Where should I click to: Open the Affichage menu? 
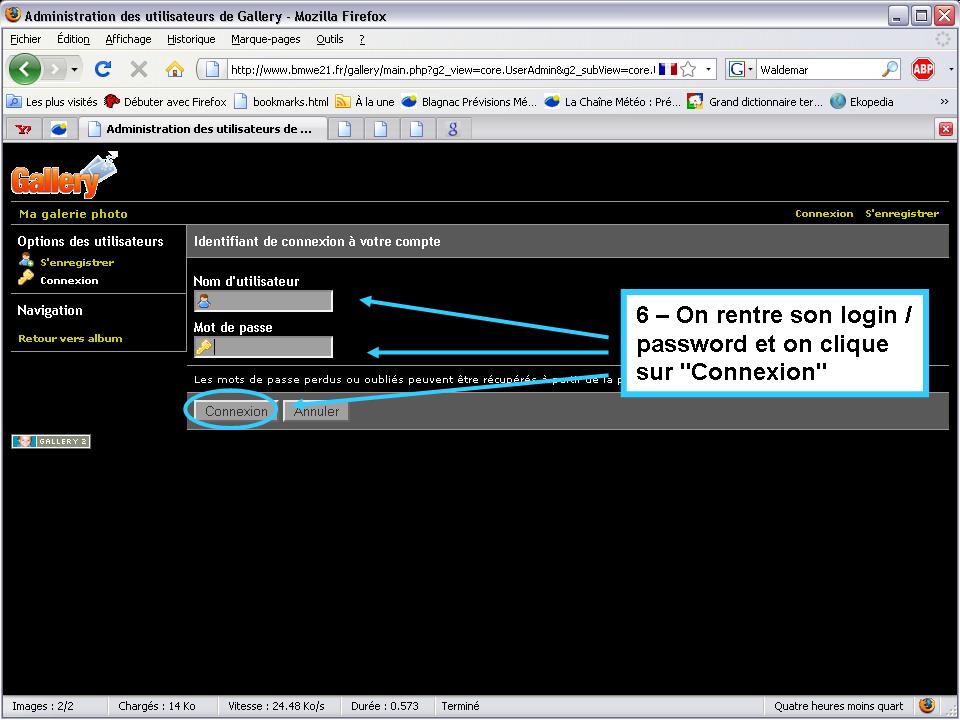click(x=128, y=39)
